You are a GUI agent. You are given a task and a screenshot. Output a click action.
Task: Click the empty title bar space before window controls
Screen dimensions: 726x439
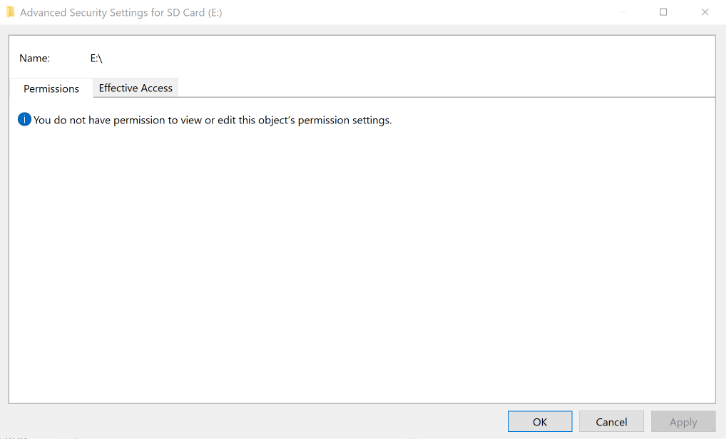tap(417, 13)
